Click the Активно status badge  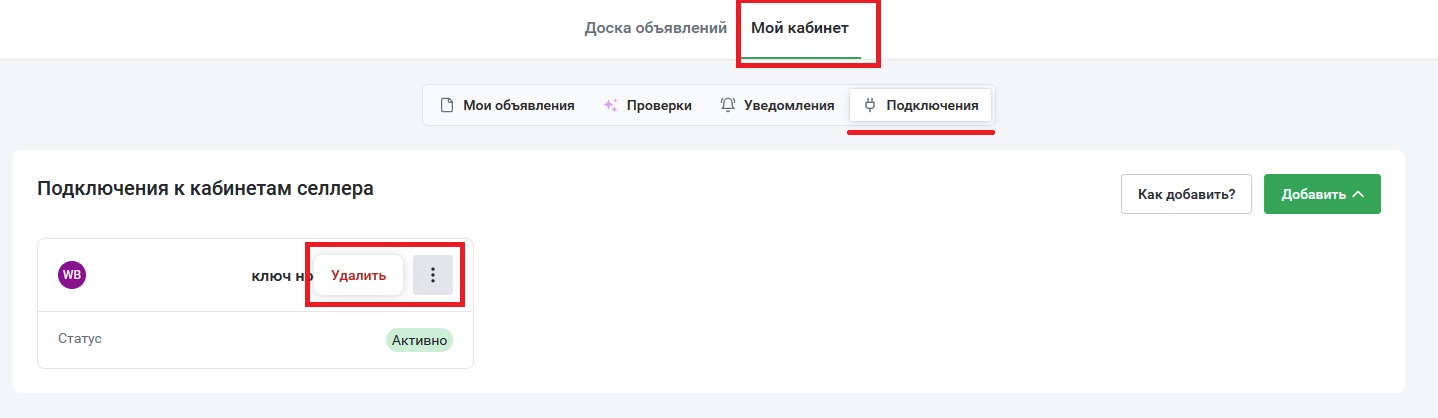click(x=419, y=340)
